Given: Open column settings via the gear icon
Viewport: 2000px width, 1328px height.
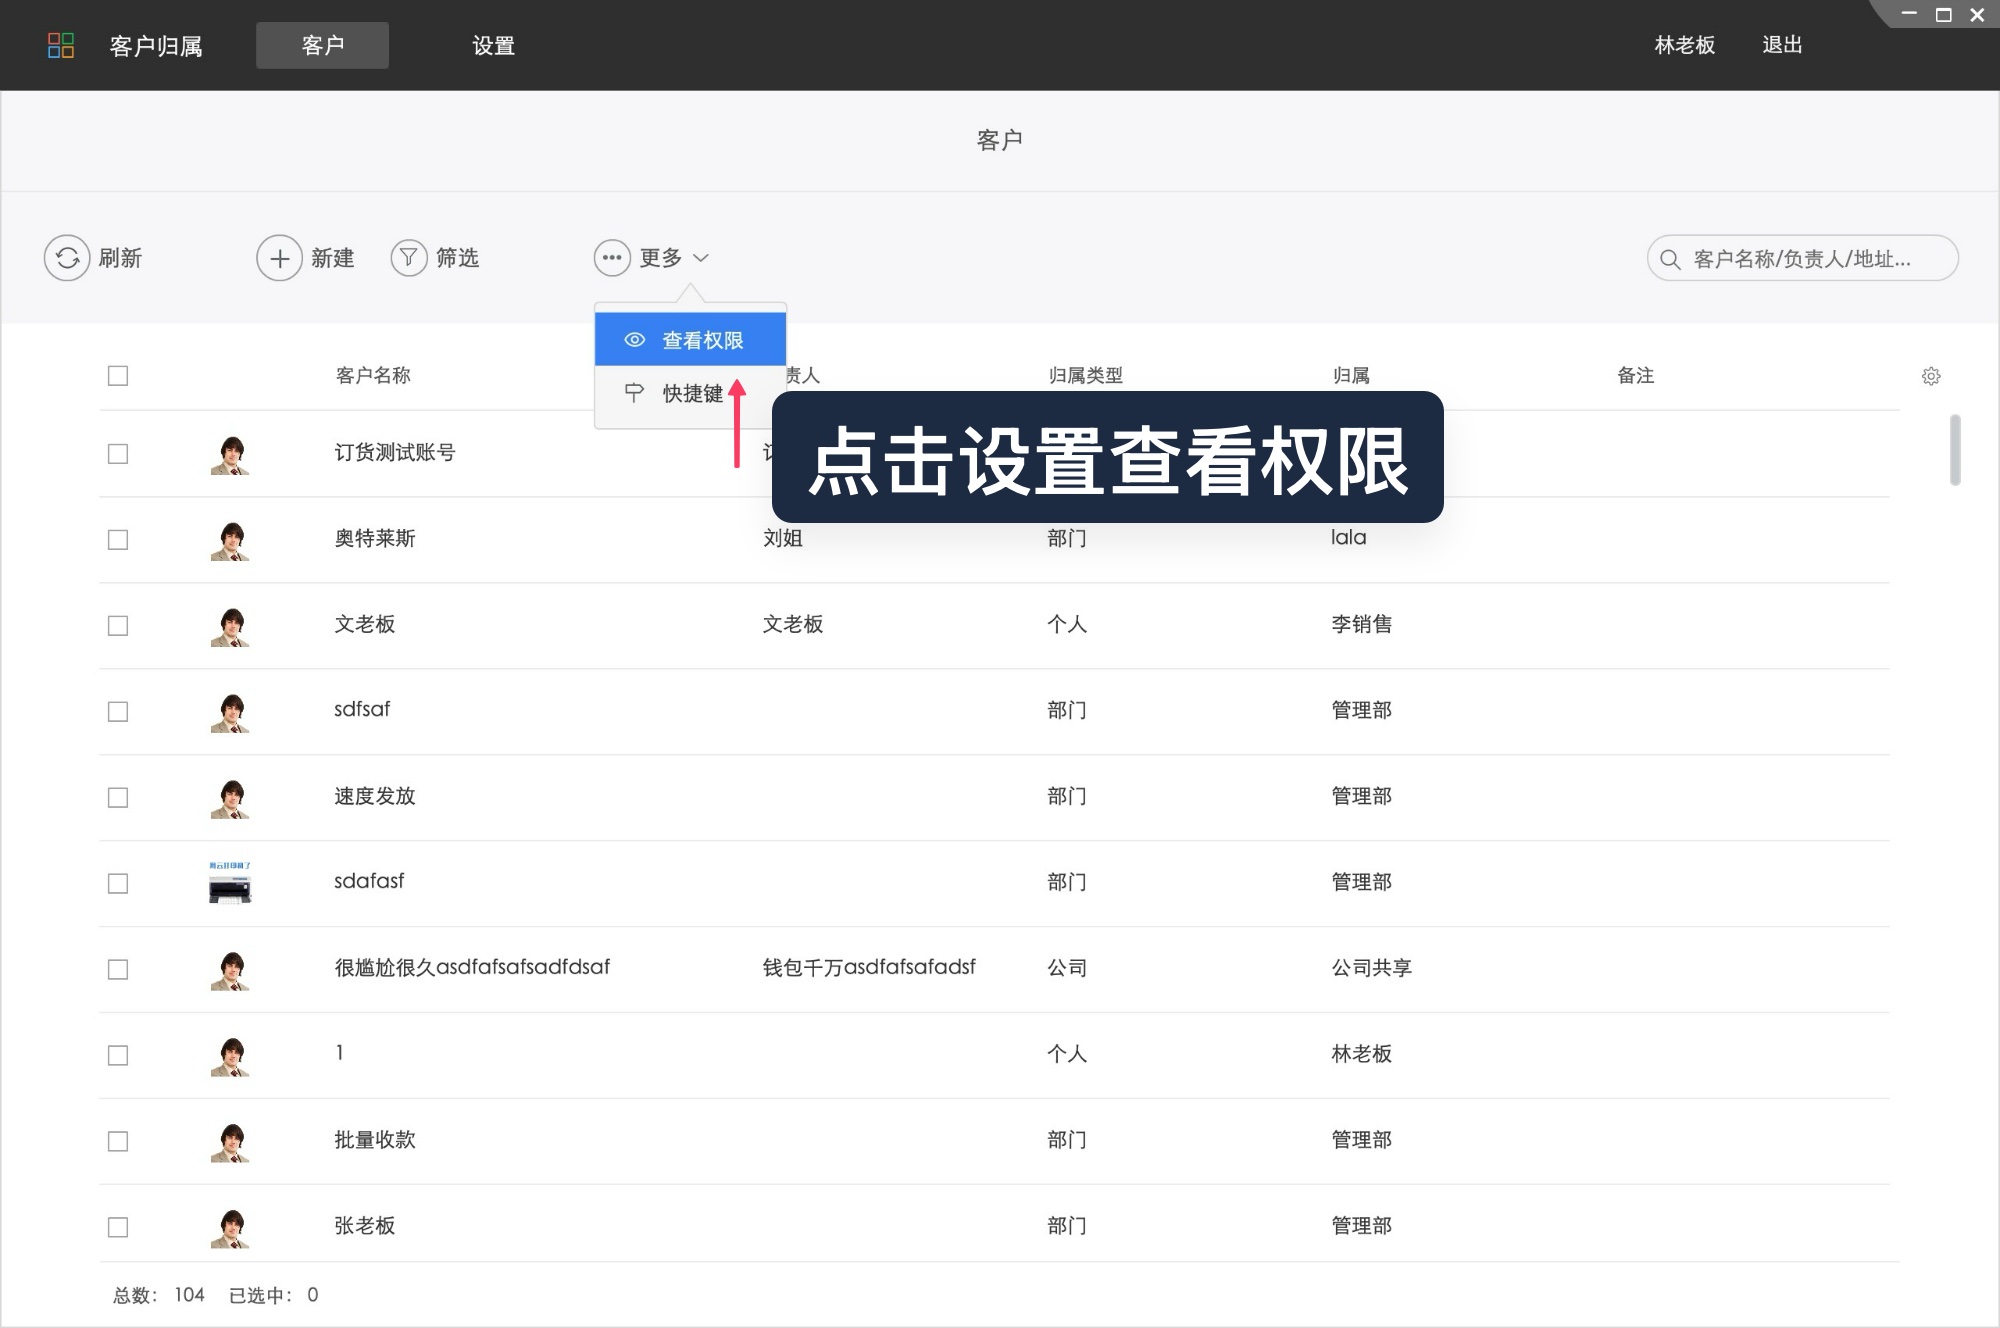Looking at the screenshot, I should [1931, 375].
